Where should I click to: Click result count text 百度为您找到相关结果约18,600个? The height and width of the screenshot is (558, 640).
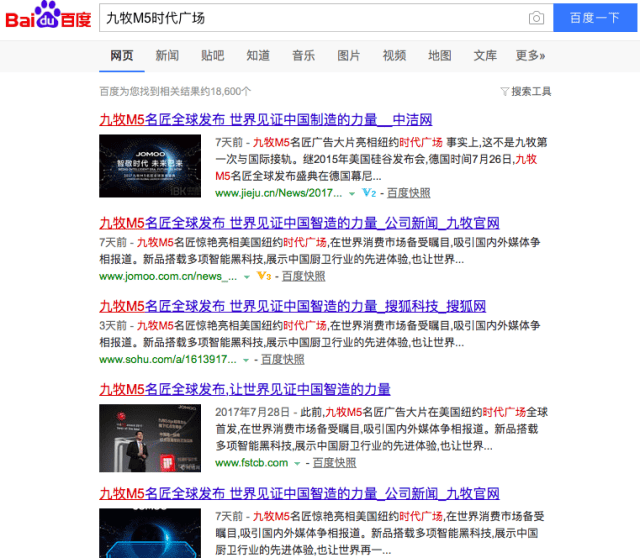175,91
